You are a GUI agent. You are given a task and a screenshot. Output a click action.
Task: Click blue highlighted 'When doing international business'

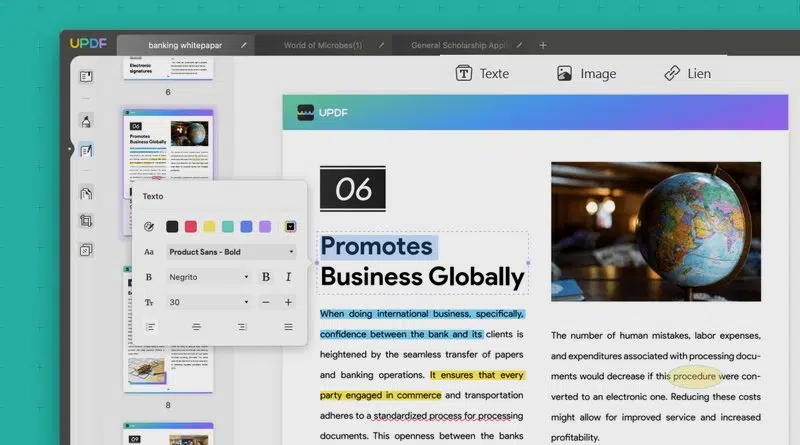click(421, 314)
